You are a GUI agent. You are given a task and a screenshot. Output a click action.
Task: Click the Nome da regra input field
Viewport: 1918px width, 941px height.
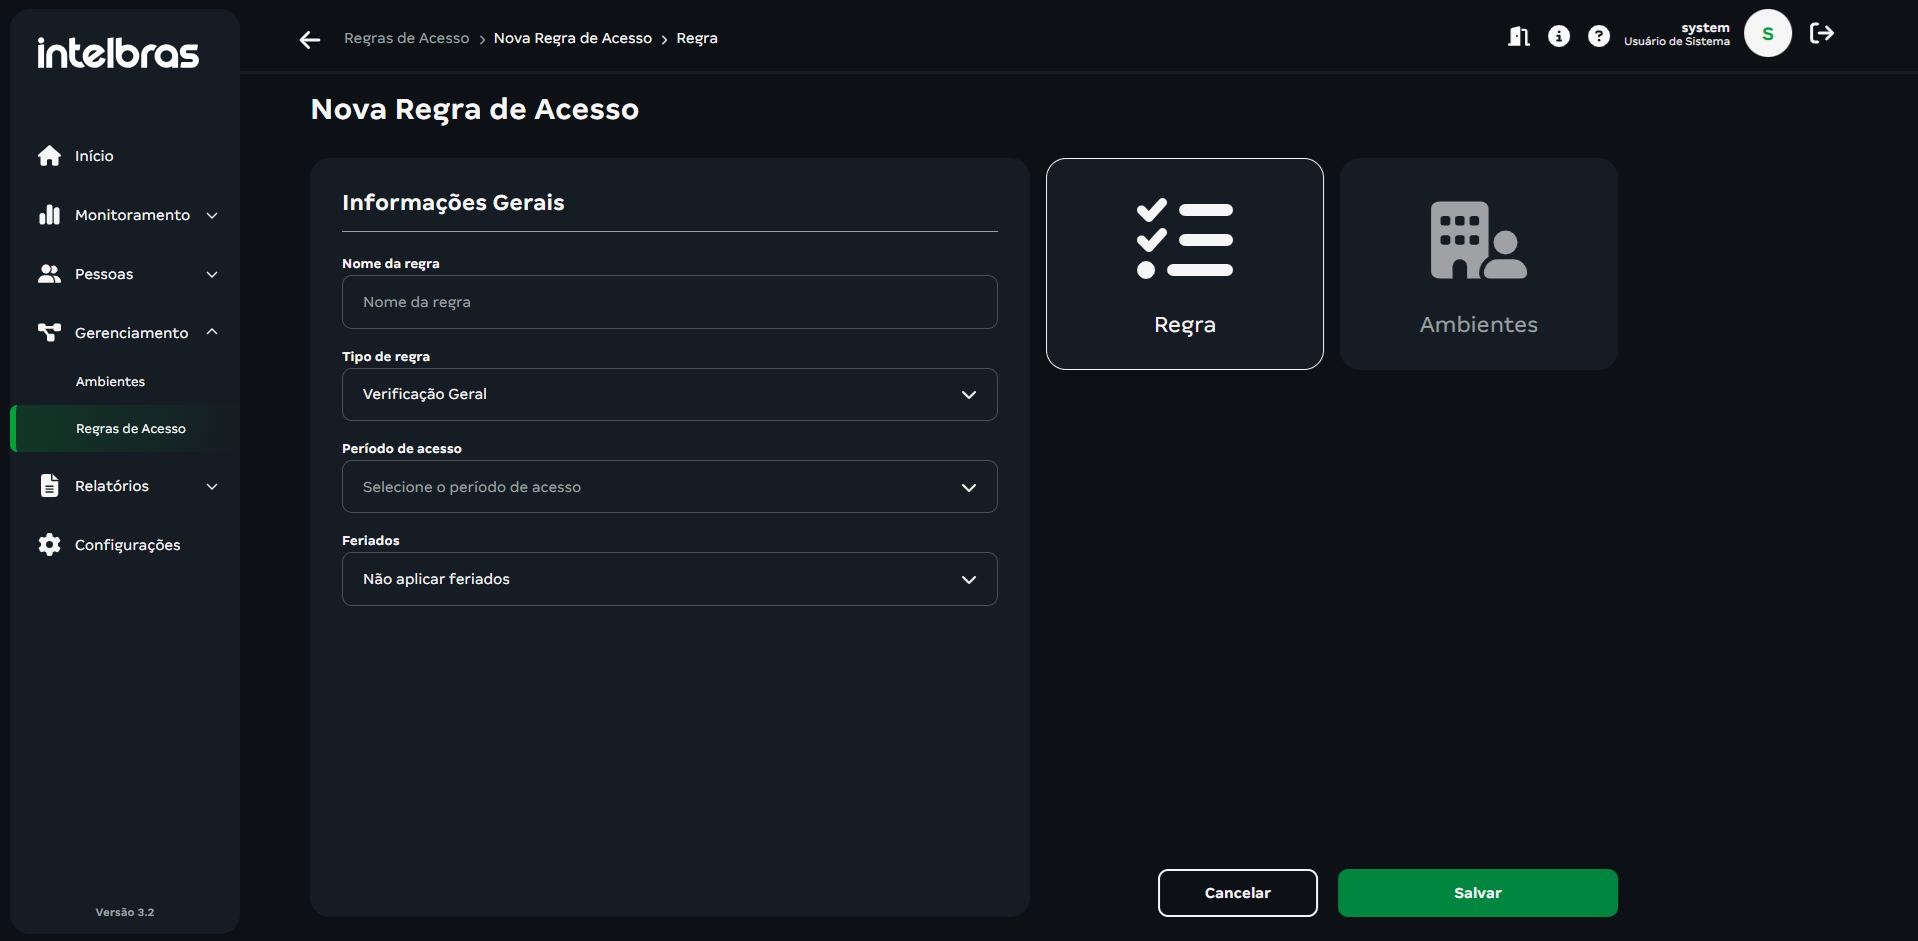pyautogui.click(x=669, y=302)
